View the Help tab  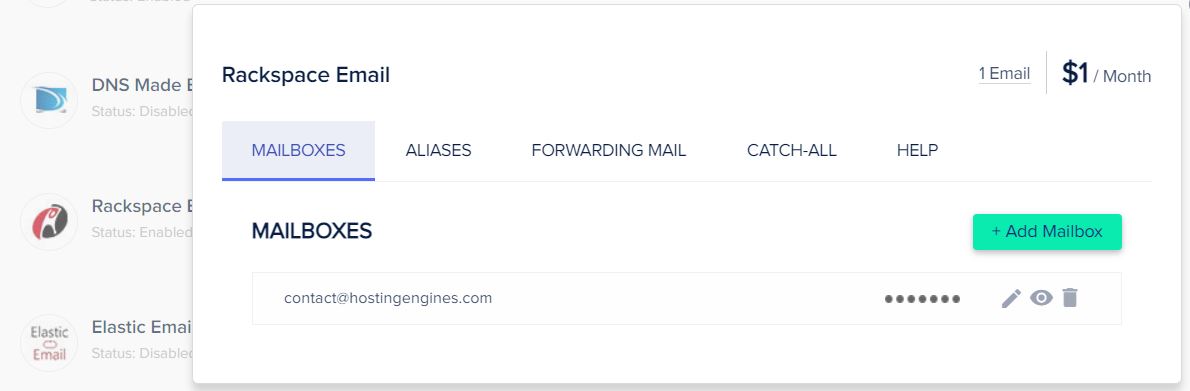click(x=918, y=150)
